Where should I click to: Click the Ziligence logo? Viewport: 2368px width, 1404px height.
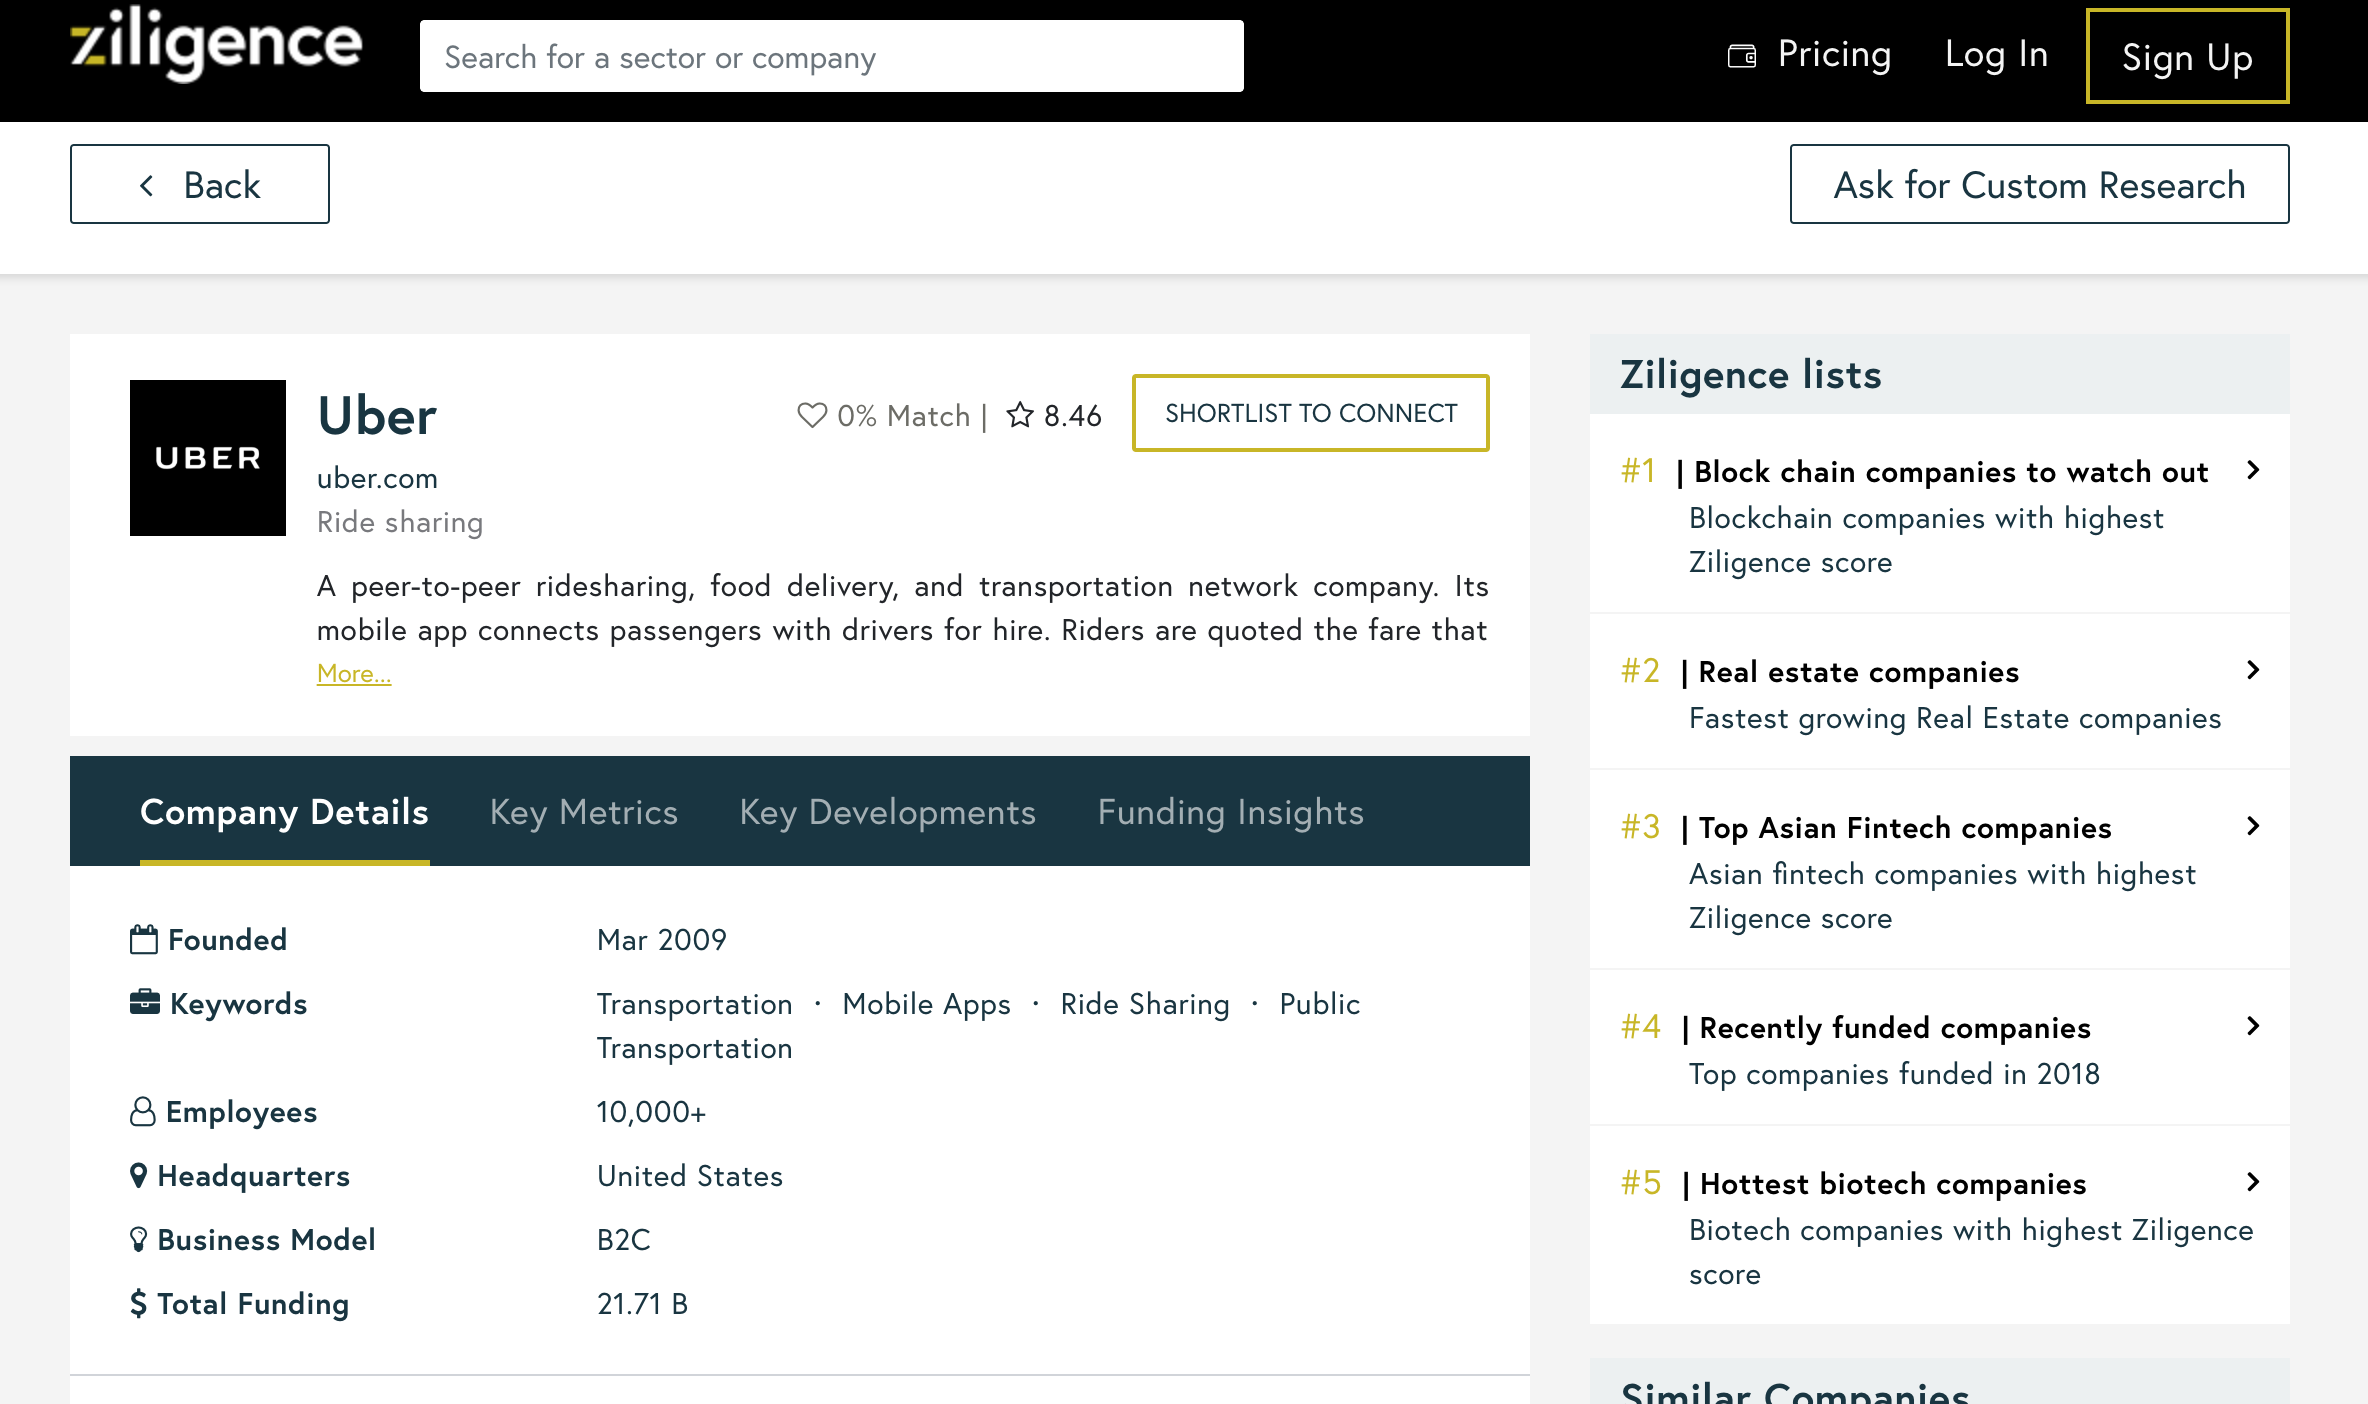click(x=216, y=46)
